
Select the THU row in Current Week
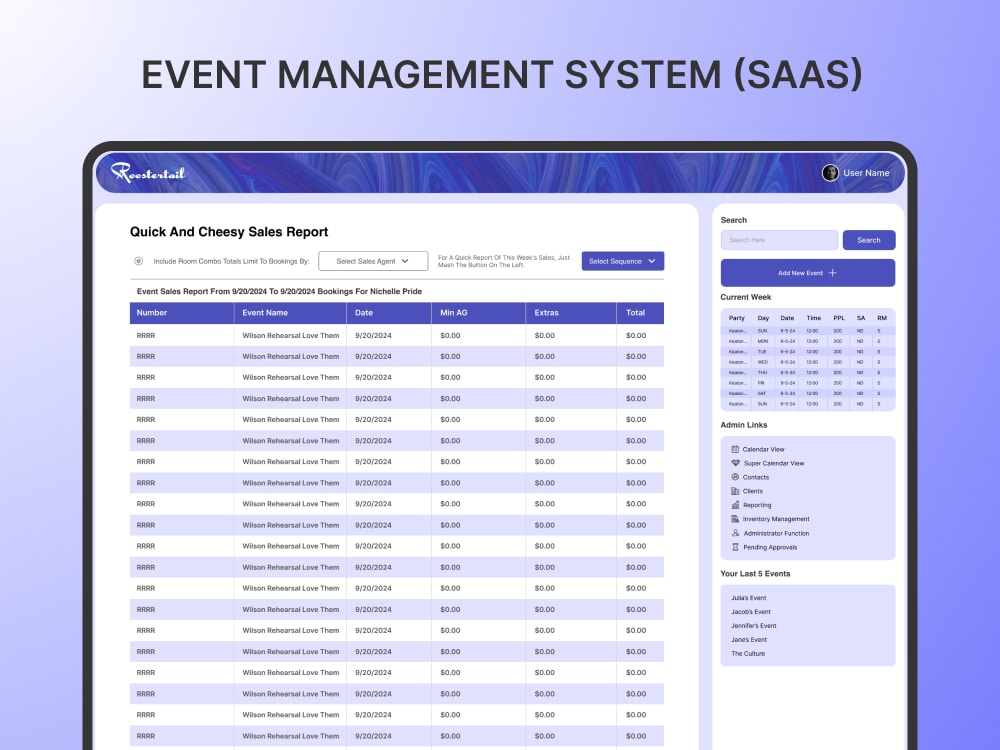click(x=808, y=372)
